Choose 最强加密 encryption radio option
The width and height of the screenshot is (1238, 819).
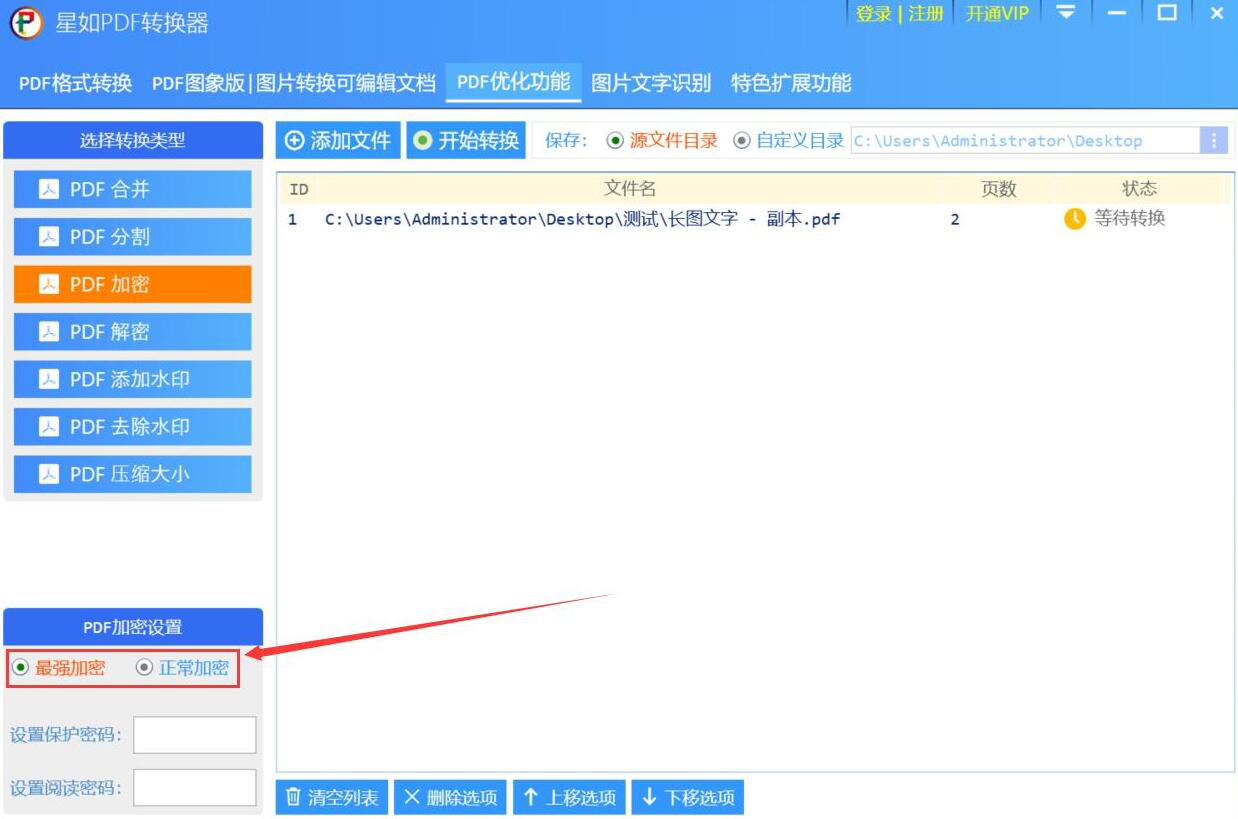click(21, 667)
